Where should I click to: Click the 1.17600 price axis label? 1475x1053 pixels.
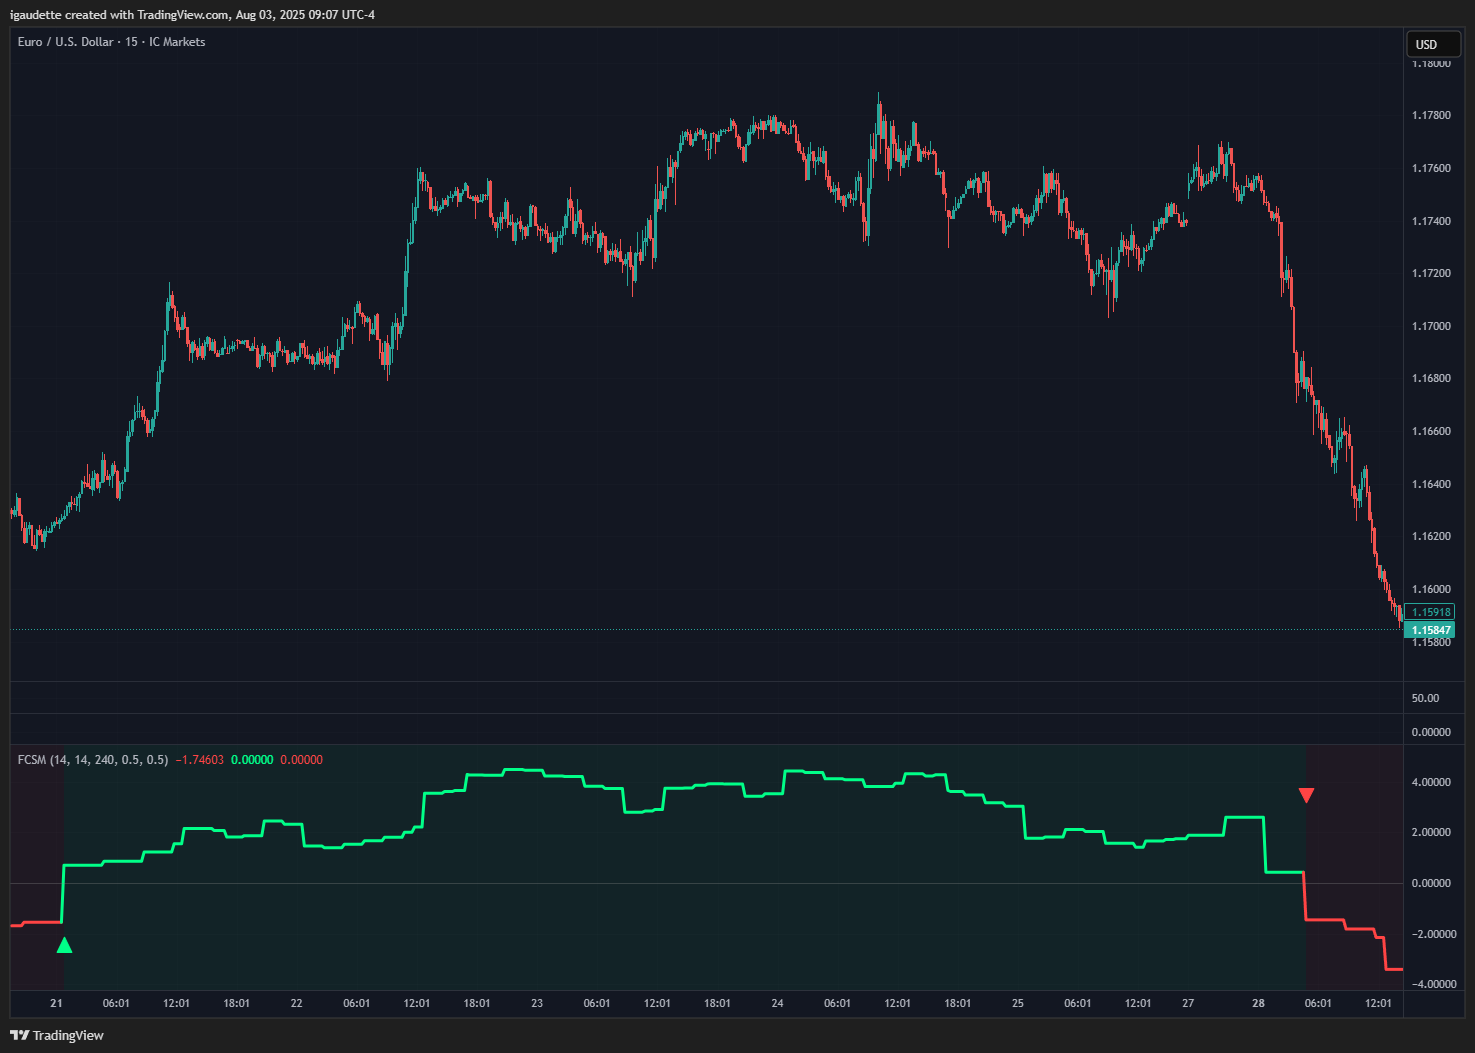tap(1431, 168)
